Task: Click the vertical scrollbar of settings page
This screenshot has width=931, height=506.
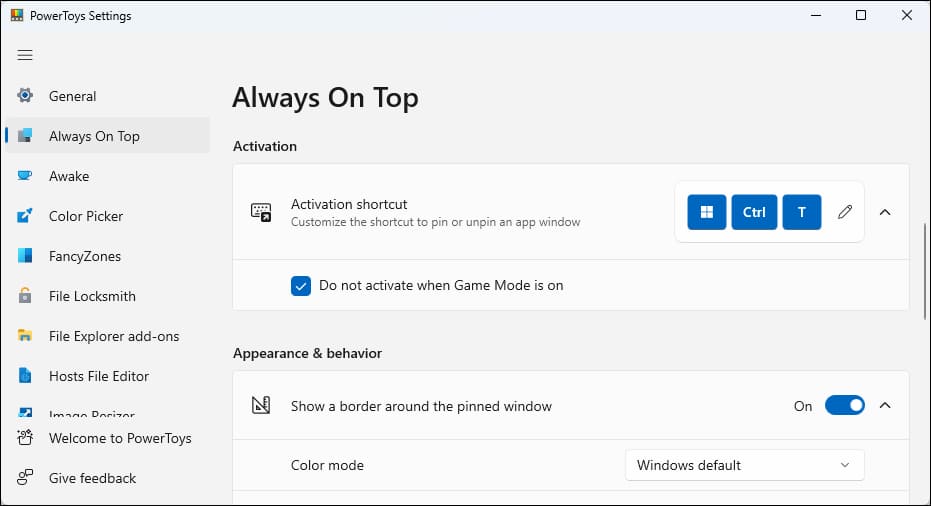Action: [x=924, y=271]
